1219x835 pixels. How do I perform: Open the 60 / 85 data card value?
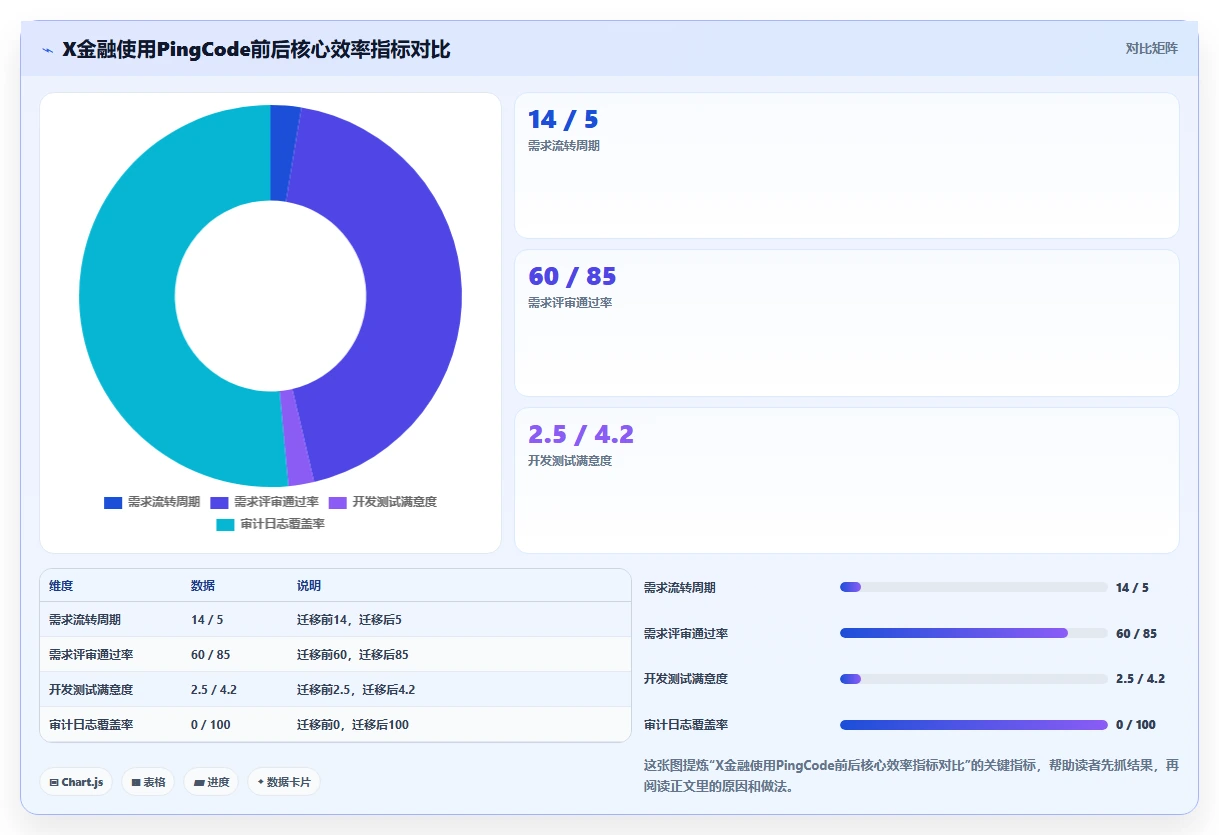pyautogui.click(x=572, y=276)
